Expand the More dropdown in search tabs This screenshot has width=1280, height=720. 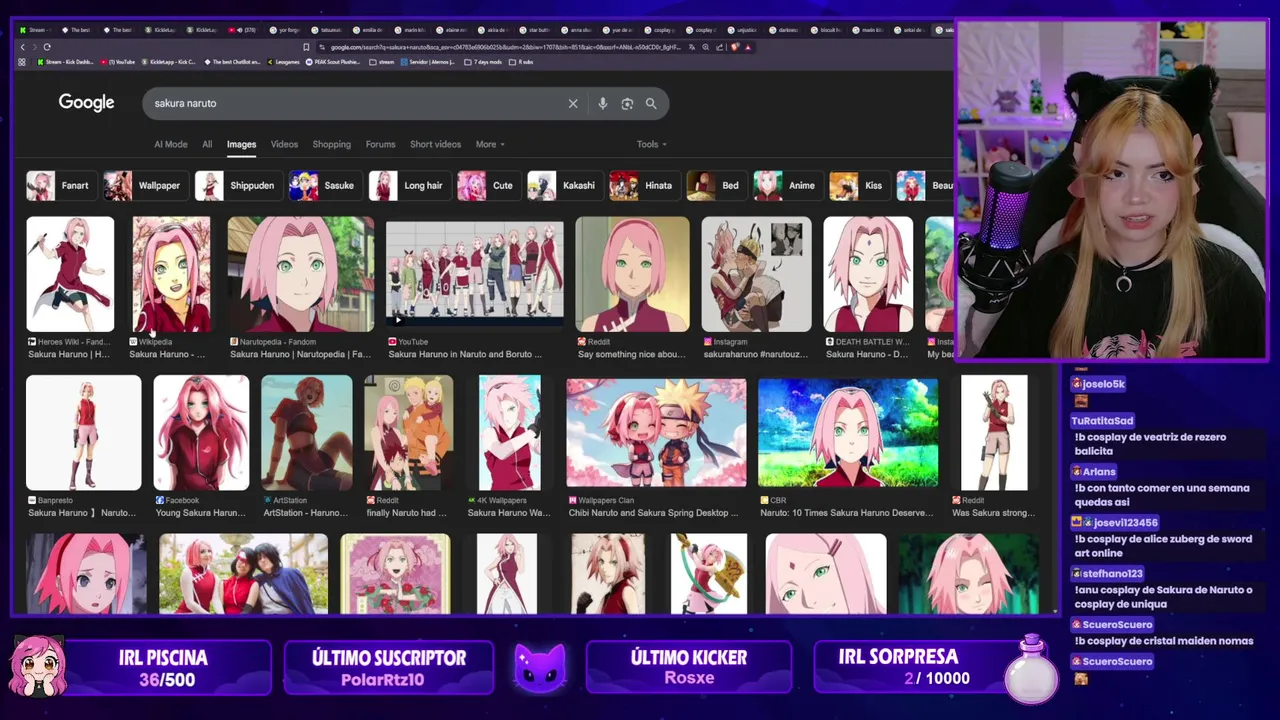[490, 144]
